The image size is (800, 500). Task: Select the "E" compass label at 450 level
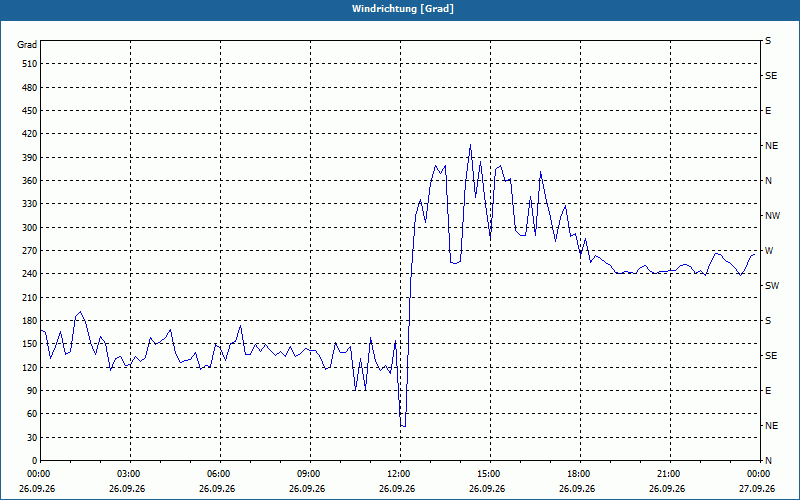(768, 111)
